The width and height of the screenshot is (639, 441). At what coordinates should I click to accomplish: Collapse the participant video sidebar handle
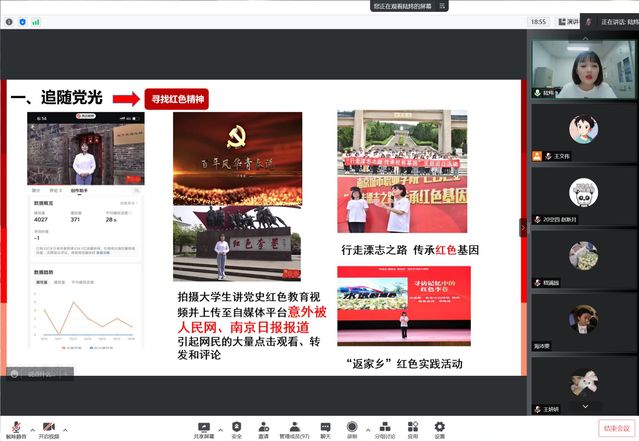[x=522, y=227]
